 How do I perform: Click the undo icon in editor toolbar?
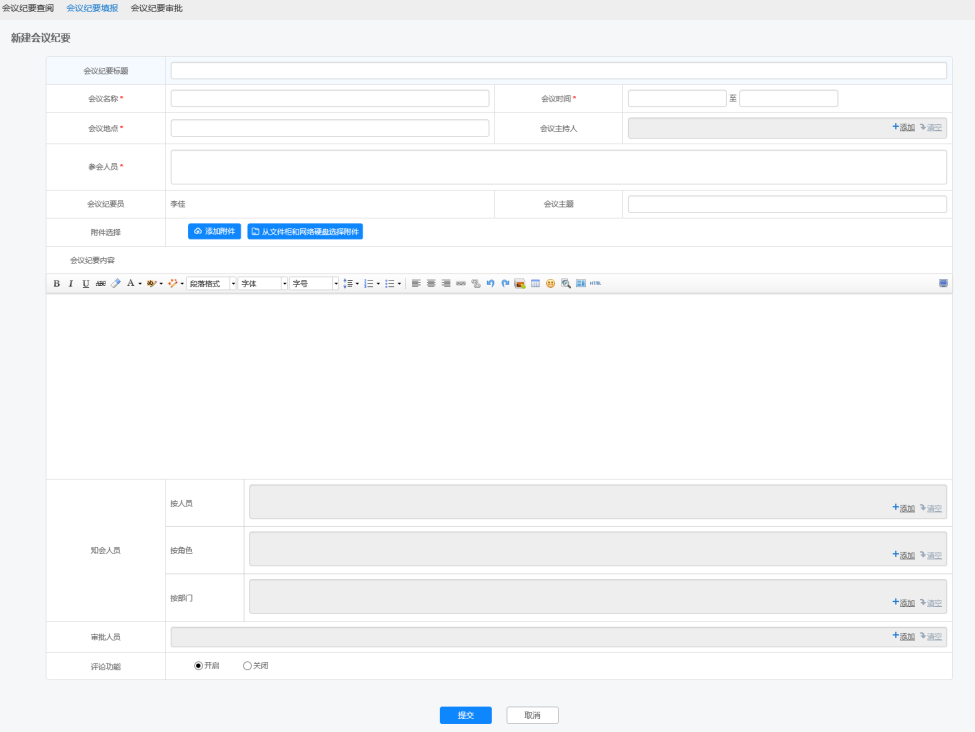click(x=491, y=284)
